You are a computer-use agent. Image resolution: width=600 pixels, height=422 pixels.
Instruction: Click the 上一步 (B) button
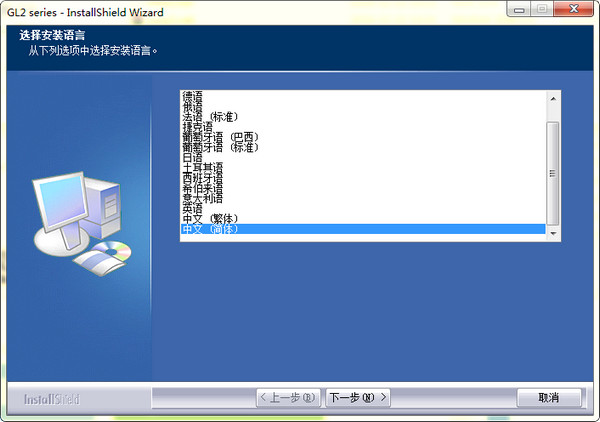pyautogui.click(x=289, y=398)
